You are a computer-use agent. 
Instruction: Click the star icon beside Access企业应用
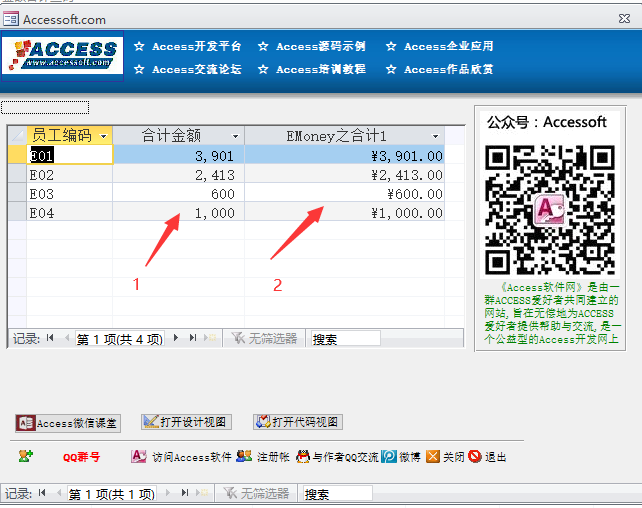click(x=391, y=46)
